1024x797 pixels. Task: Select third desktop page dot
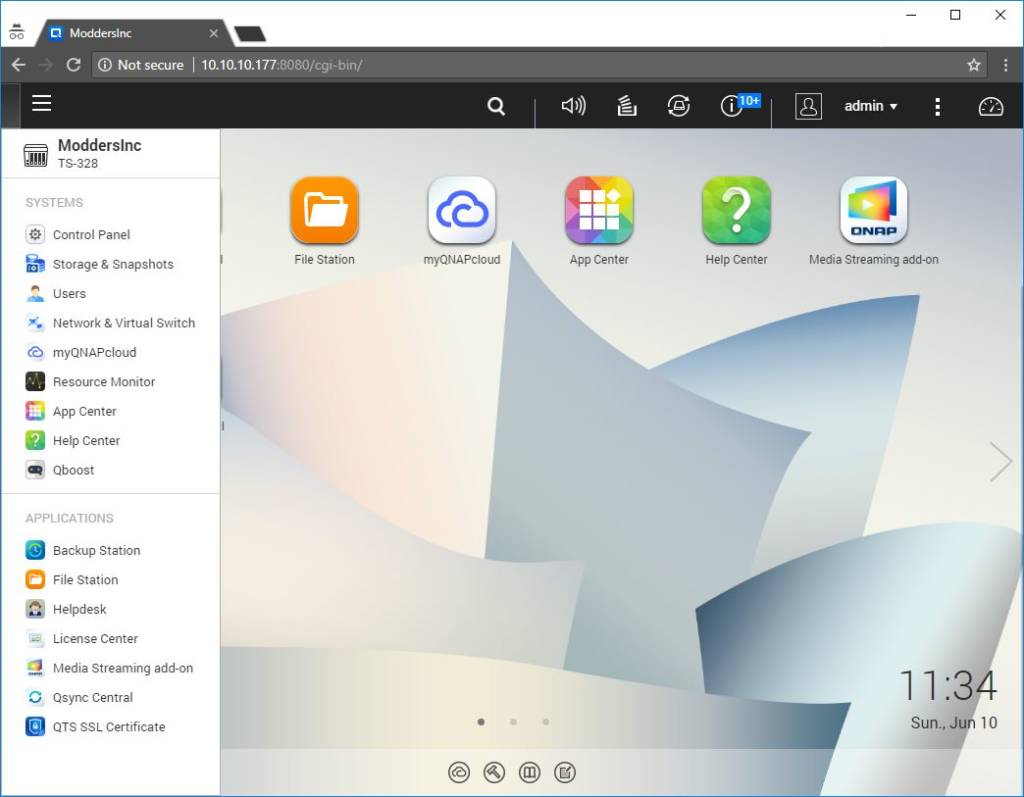click(546, 722)
